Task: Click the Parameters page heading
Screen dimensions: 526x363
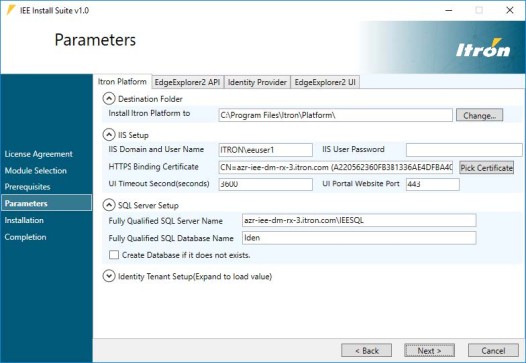Action: click(x=95, y=40)
